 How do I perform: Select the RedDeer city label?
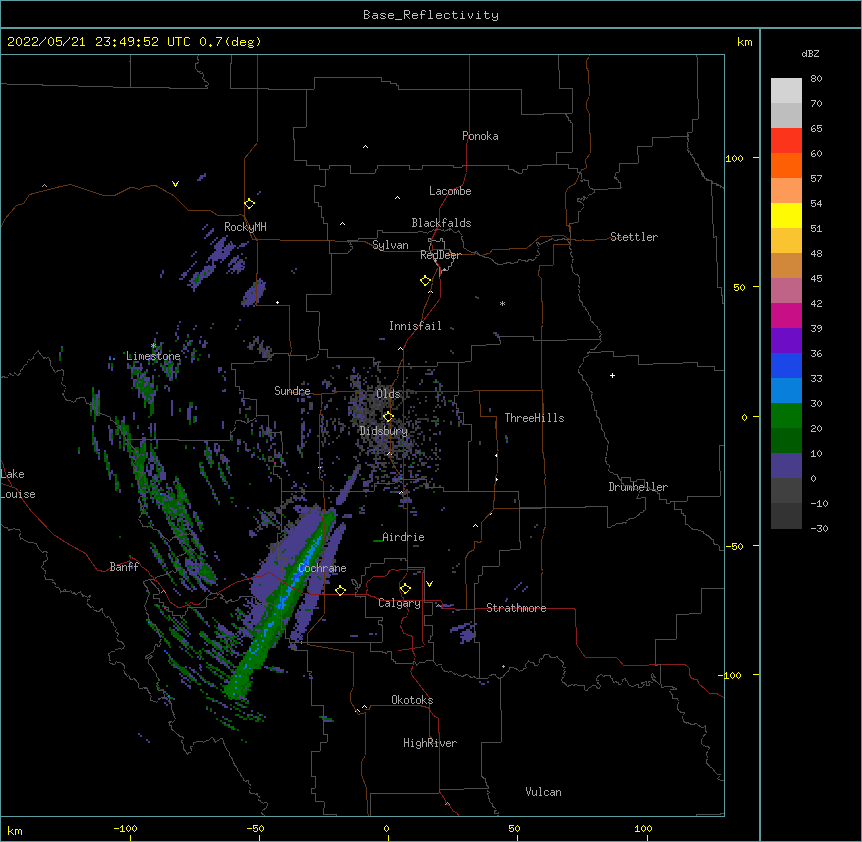(440, 255)
